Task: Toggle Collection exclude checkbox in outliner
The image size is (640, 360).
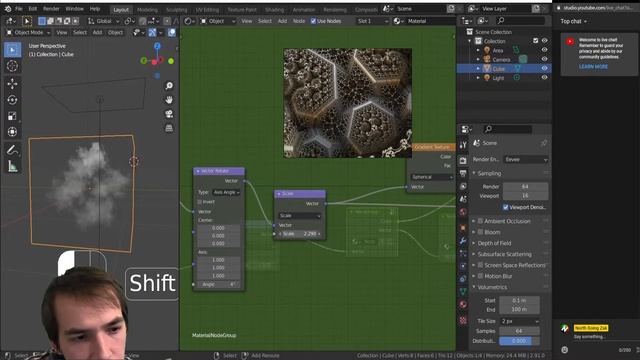Action: point(536,41)
